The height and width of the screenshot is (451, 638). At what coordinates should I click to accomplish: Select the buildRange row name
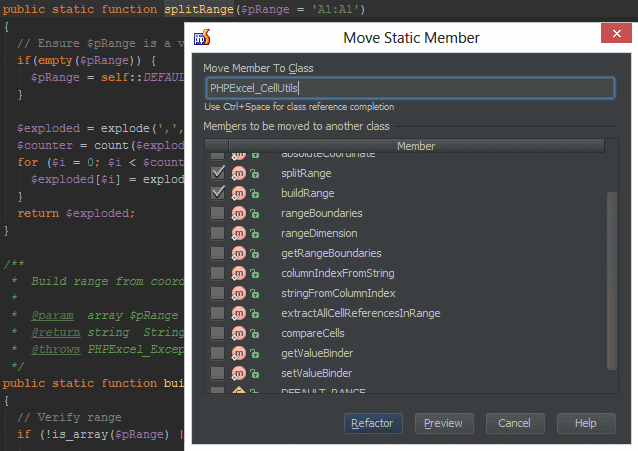coord(308,193)
